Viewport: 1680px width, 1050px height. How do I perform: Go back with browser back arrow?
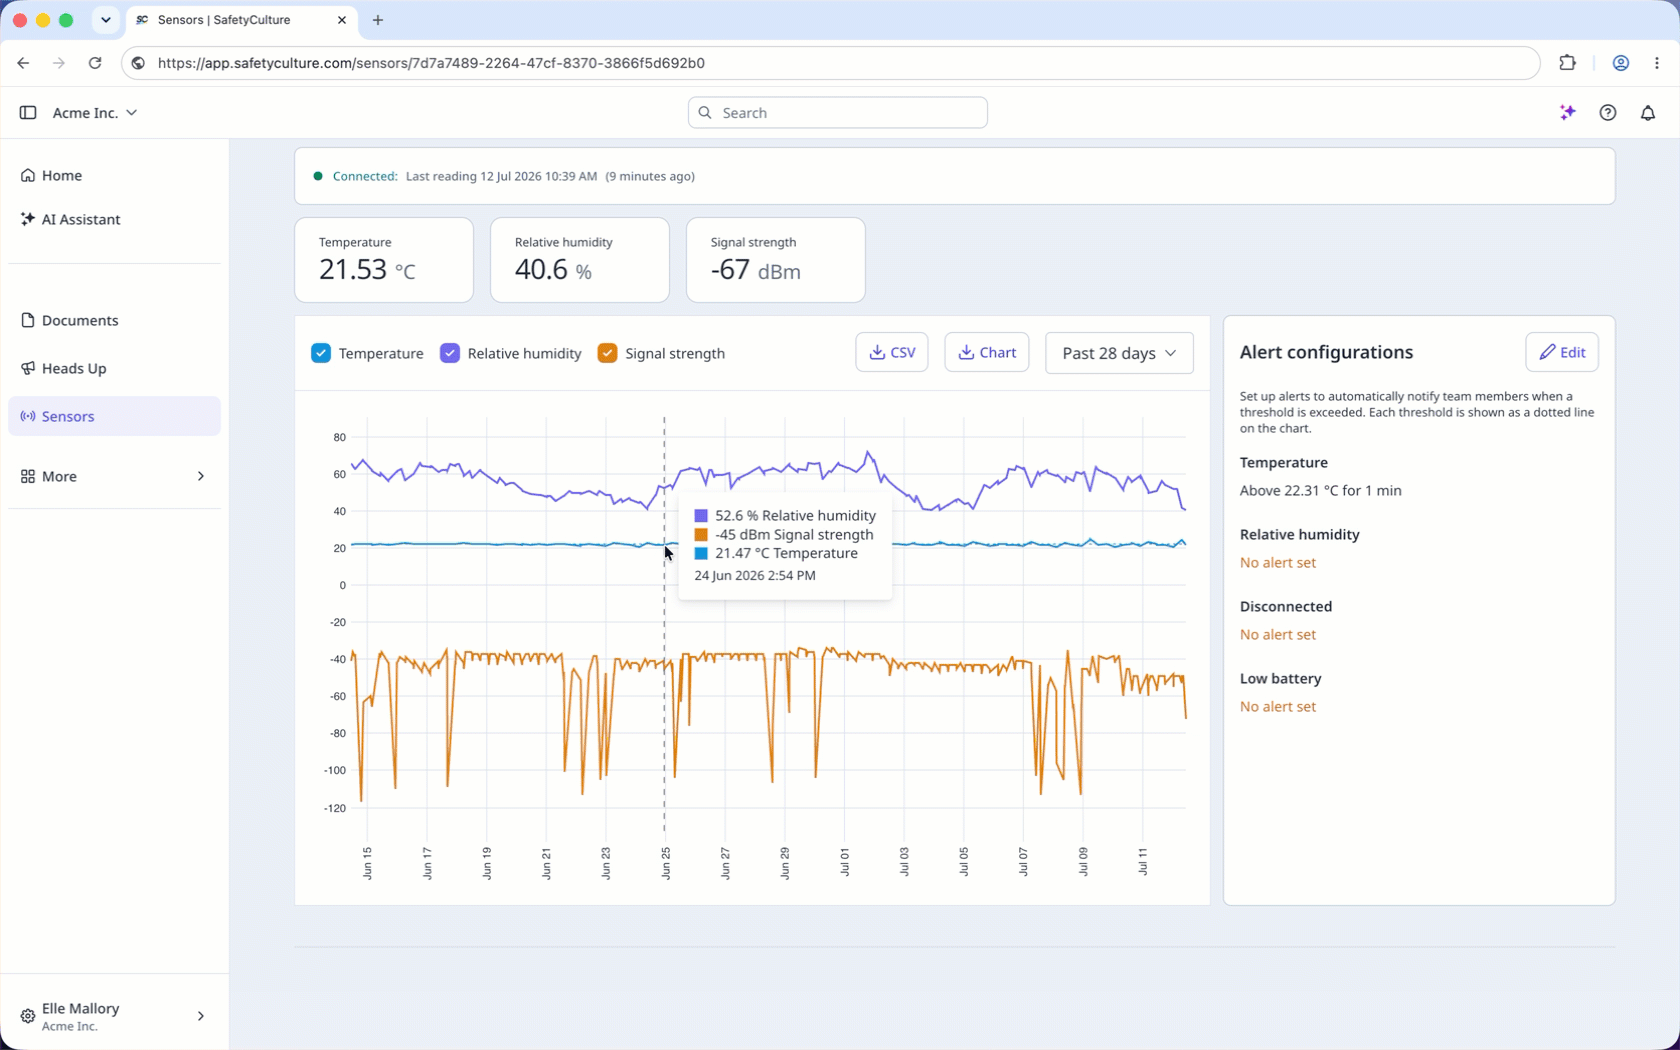pyautogui.click(x=23, y=63)
